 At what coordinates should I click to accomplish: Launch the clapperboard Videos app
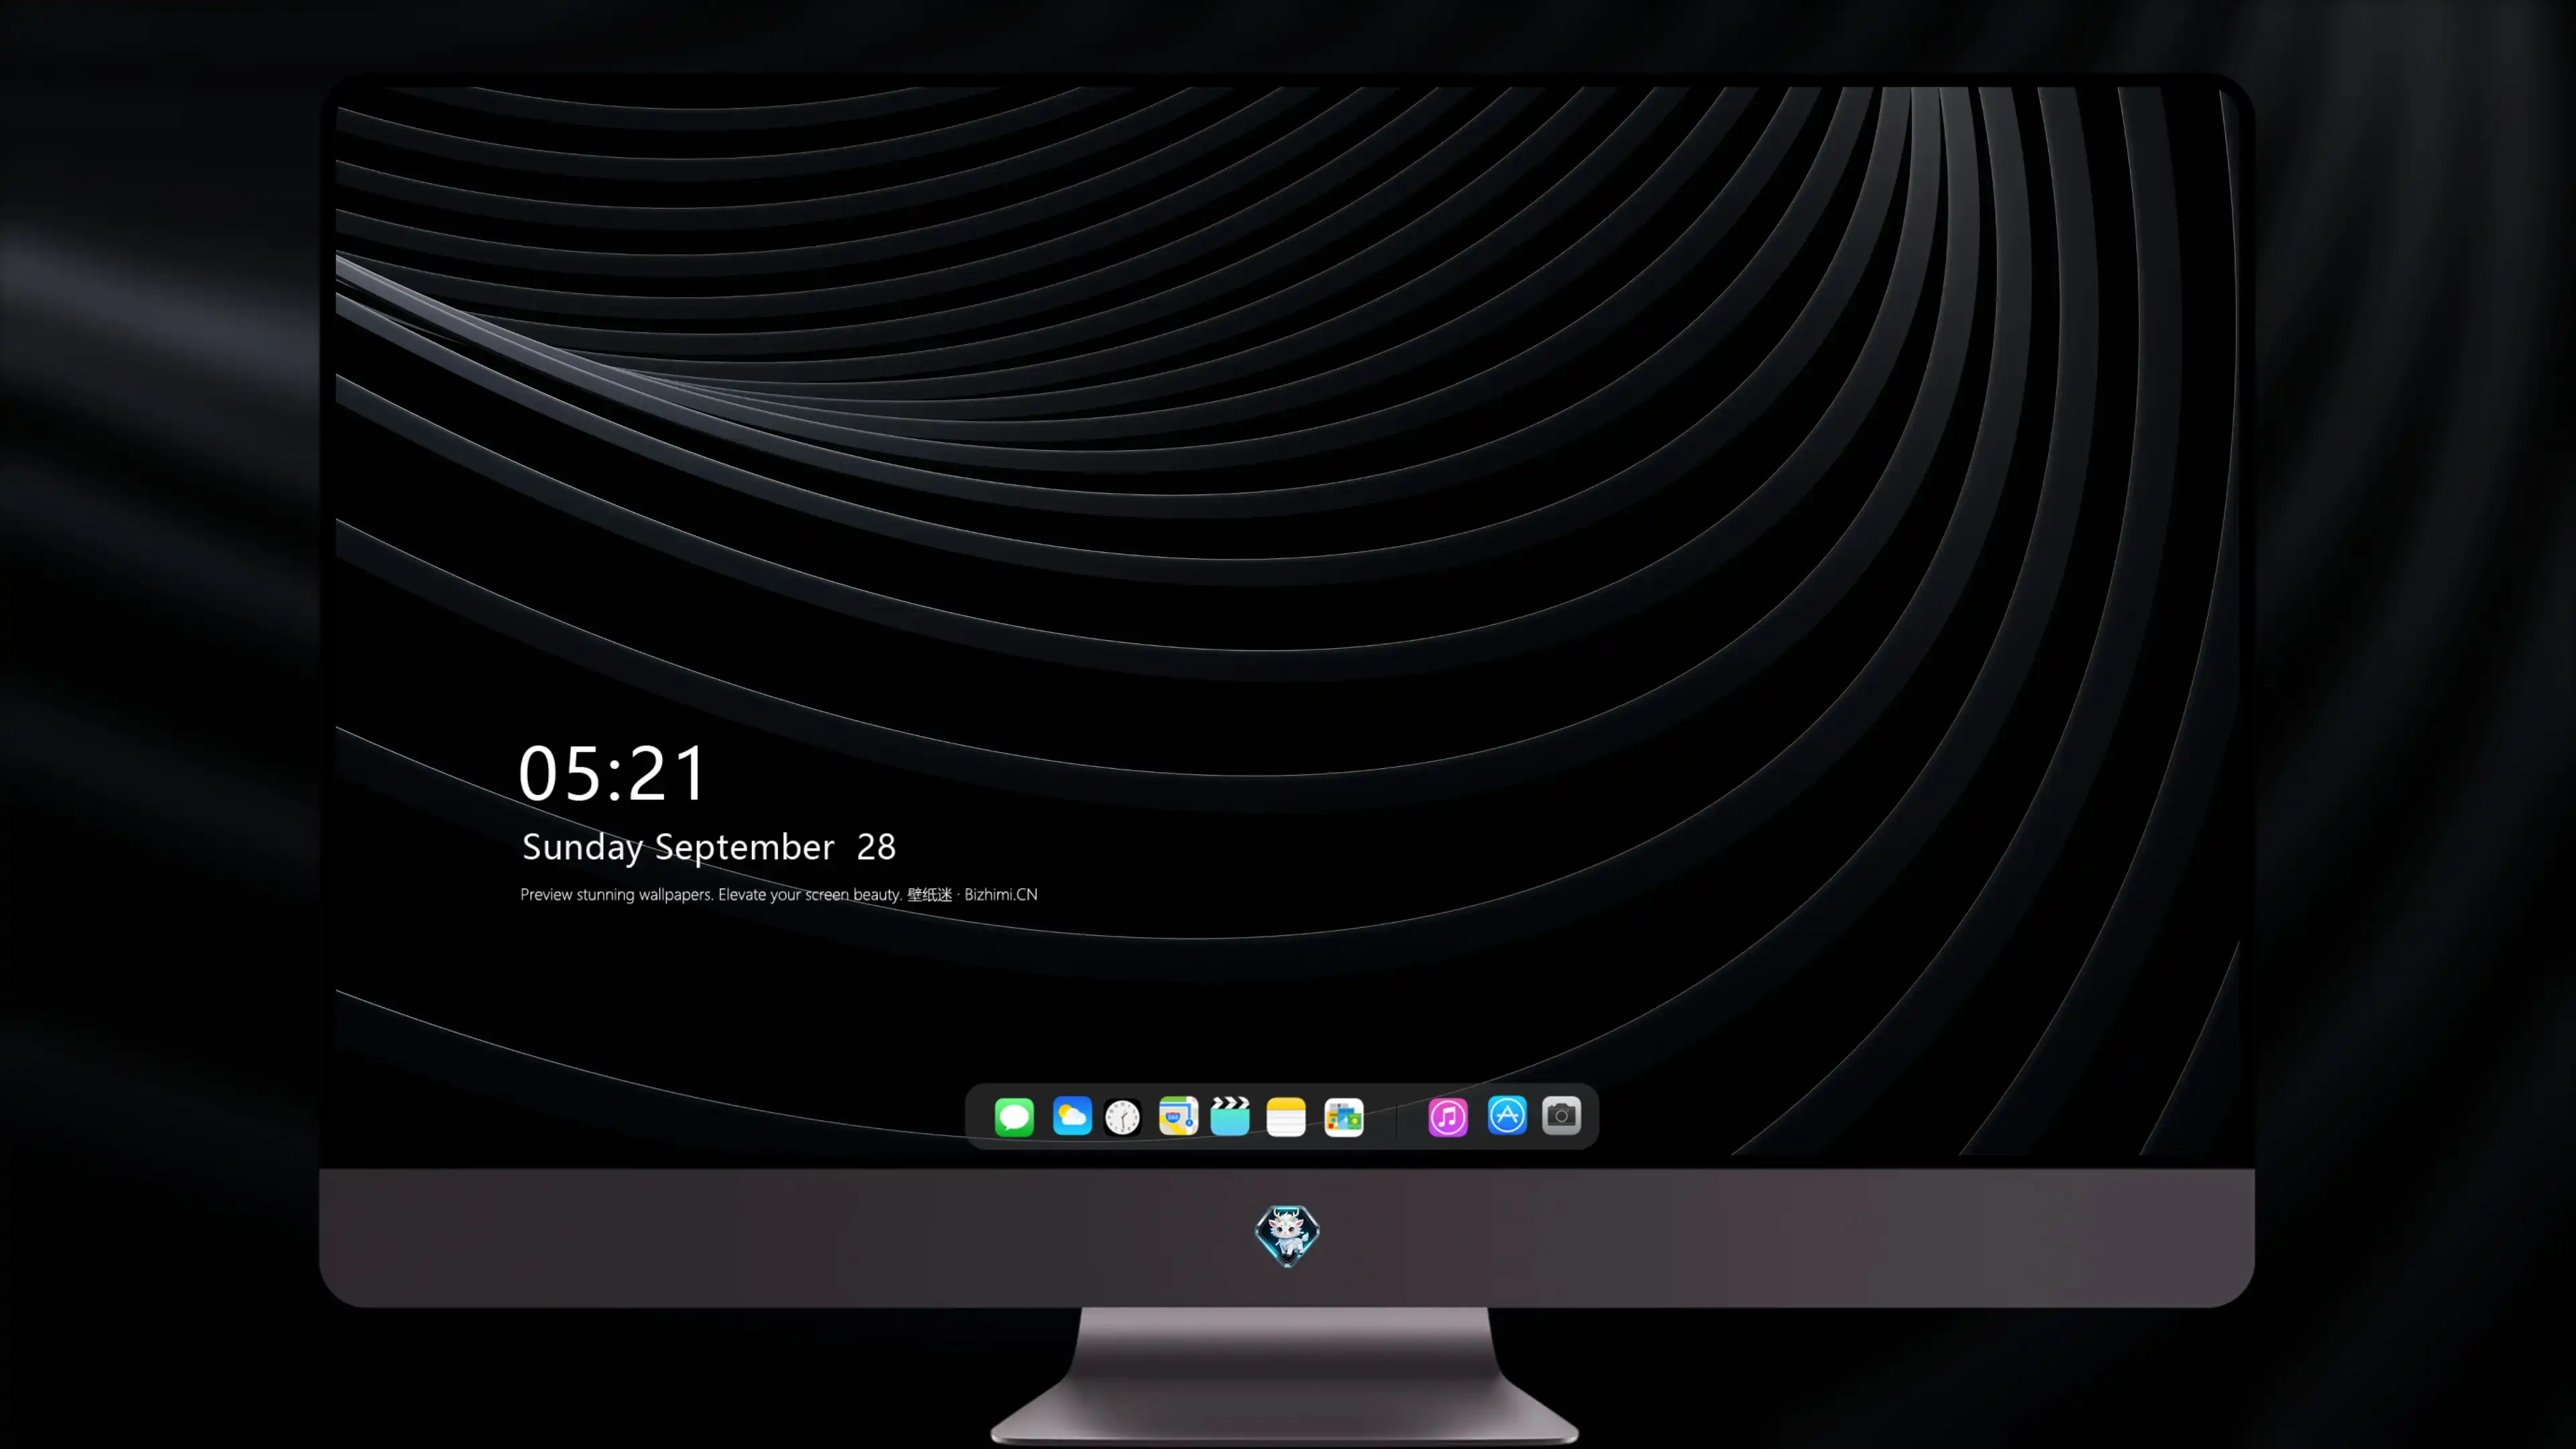coord(1230,1116)
